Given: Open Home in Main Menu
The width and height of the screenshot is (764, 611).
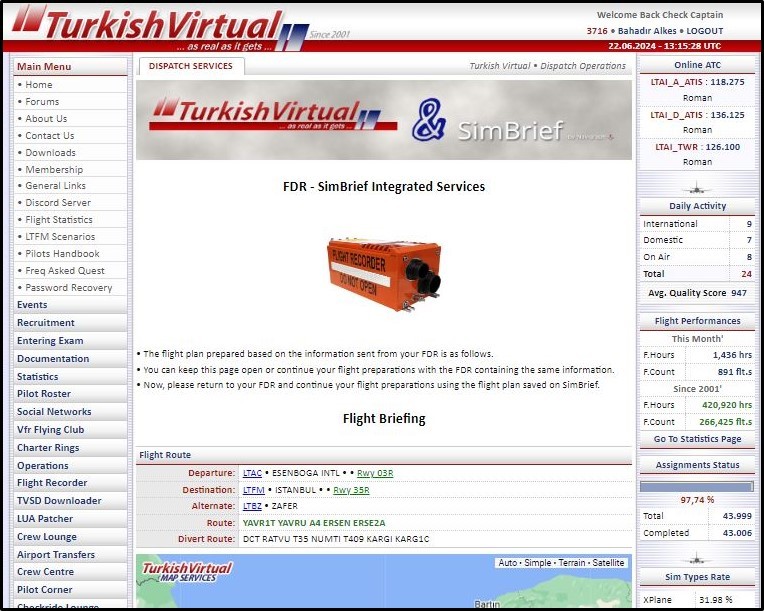Looking at the screenshot, I should [38, 84].
